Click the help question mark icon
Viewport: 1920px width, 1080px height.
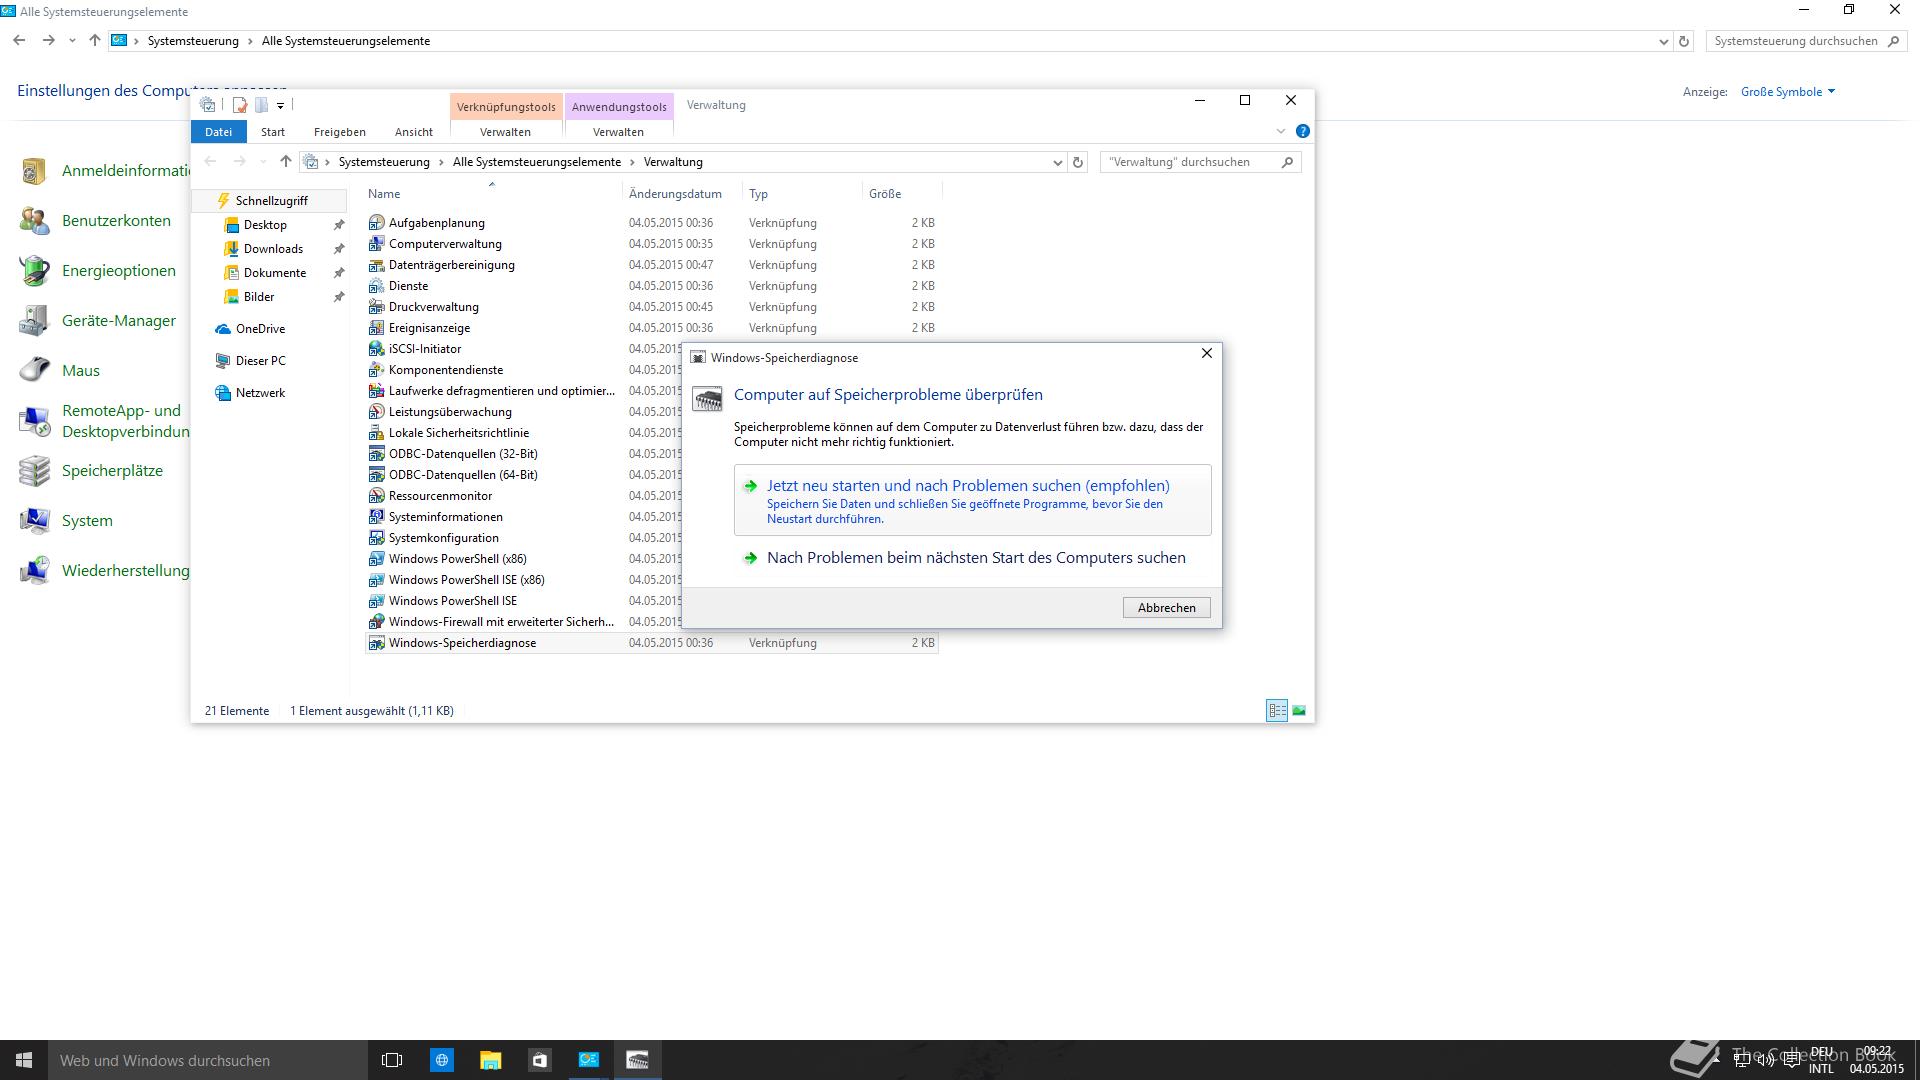point(1302,131)
